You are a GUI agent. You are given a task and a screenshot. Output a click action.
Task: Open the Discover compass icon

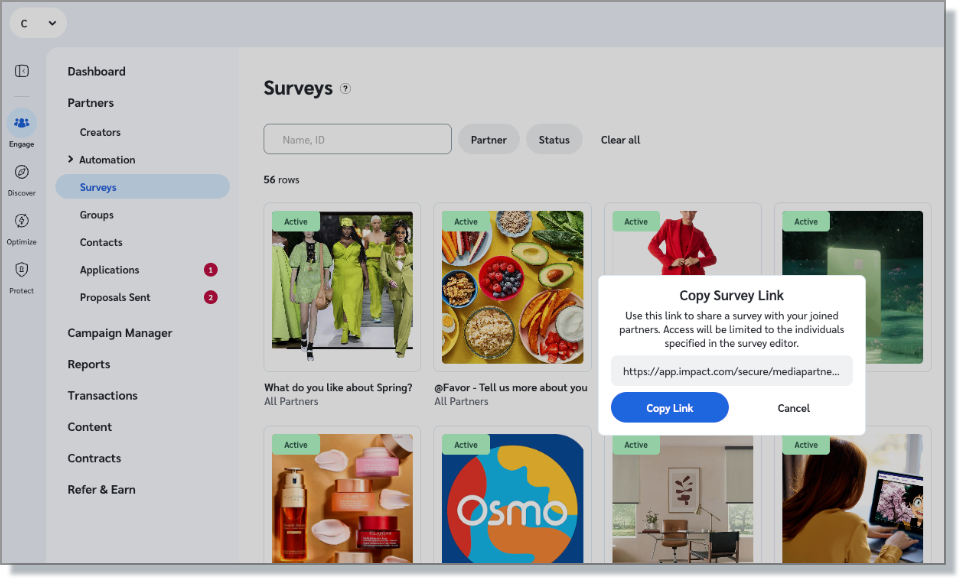pyautogui.click(x=21, y=172)
